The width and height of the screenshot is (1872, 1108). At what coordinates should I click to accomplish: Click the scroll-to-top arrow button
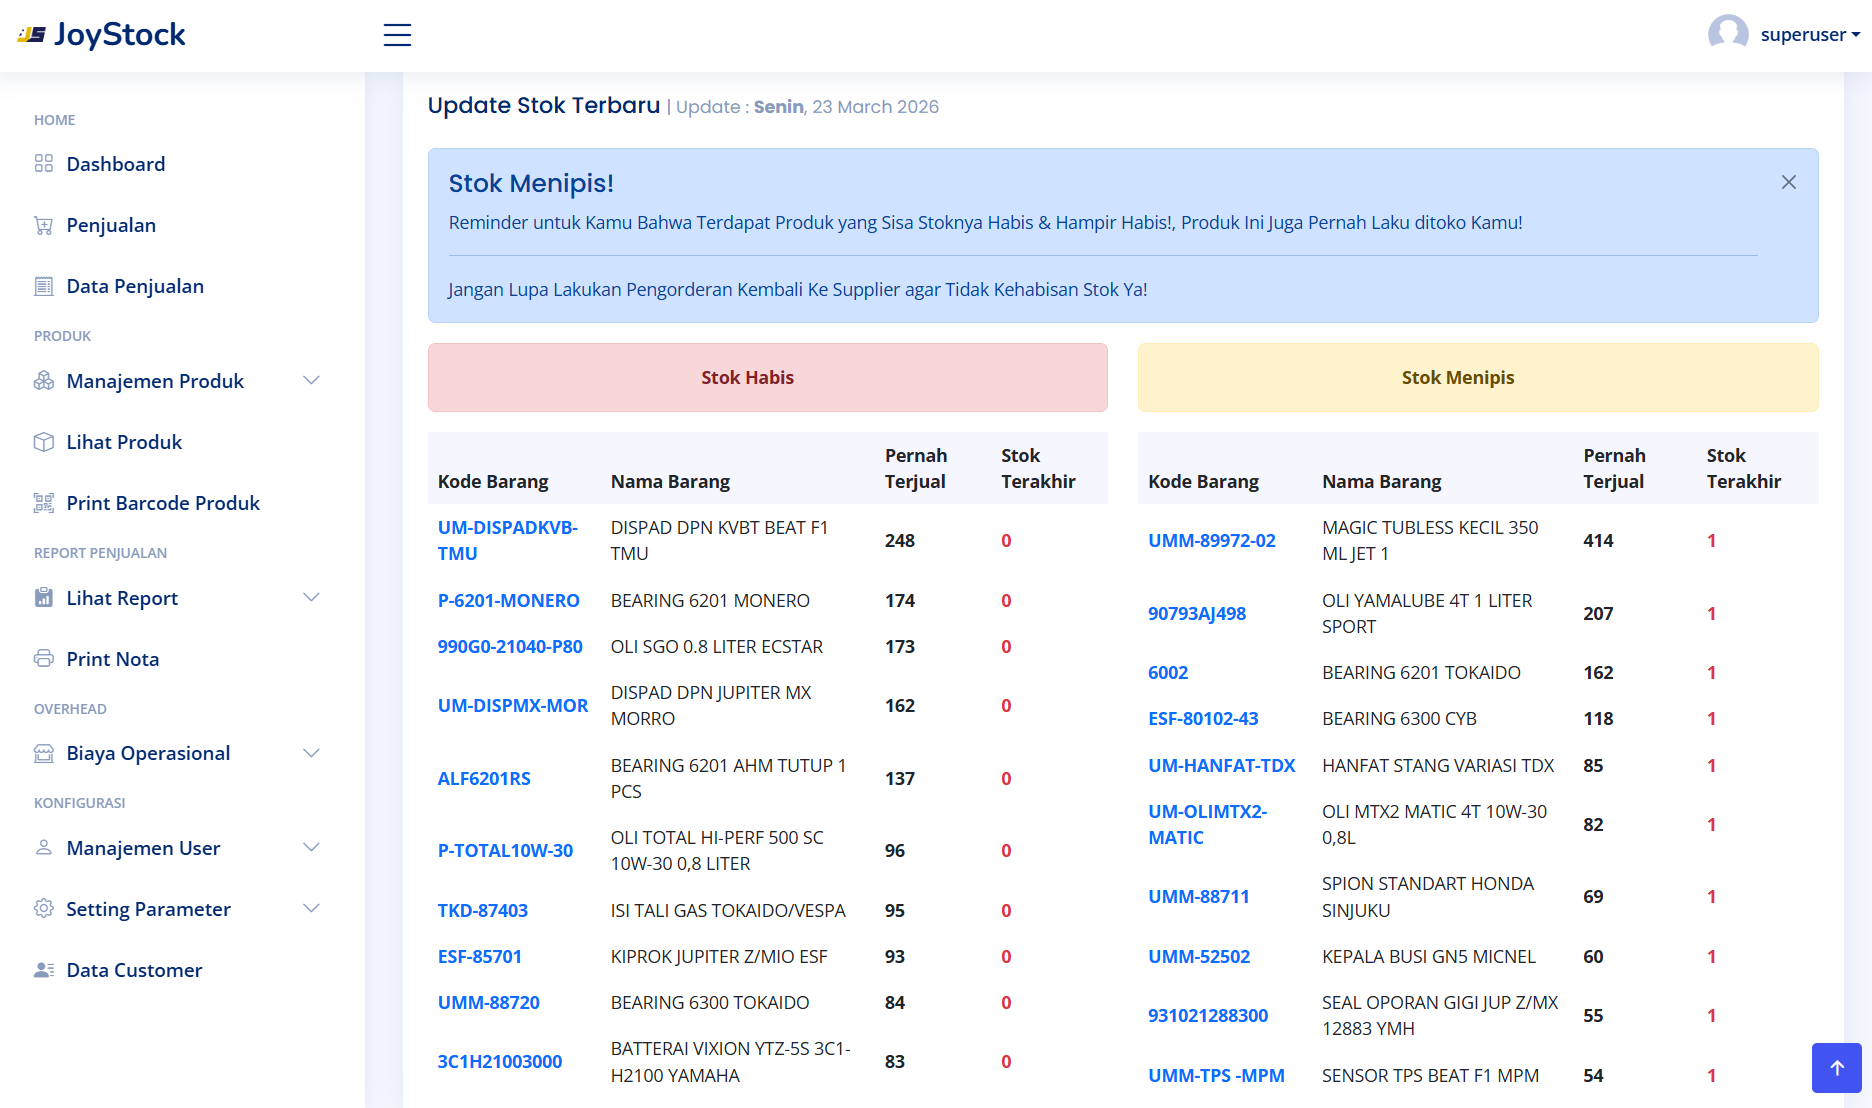tap(1836, 1068)
